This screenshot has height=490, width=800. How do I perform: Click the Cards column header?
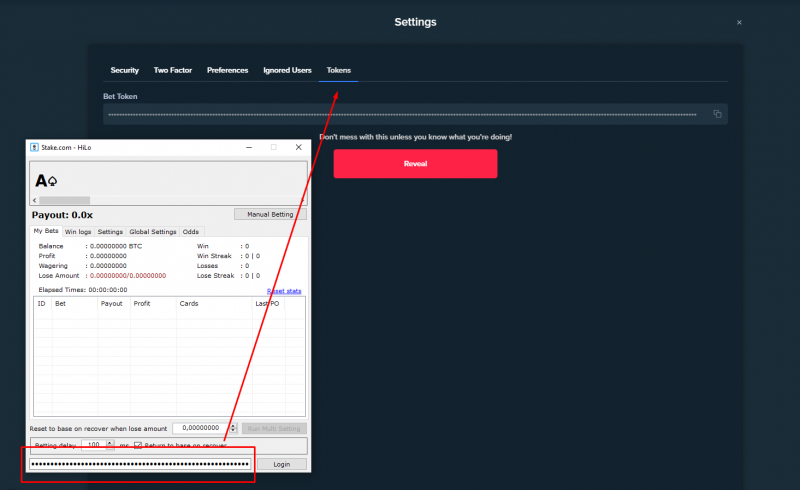(214, 304)
